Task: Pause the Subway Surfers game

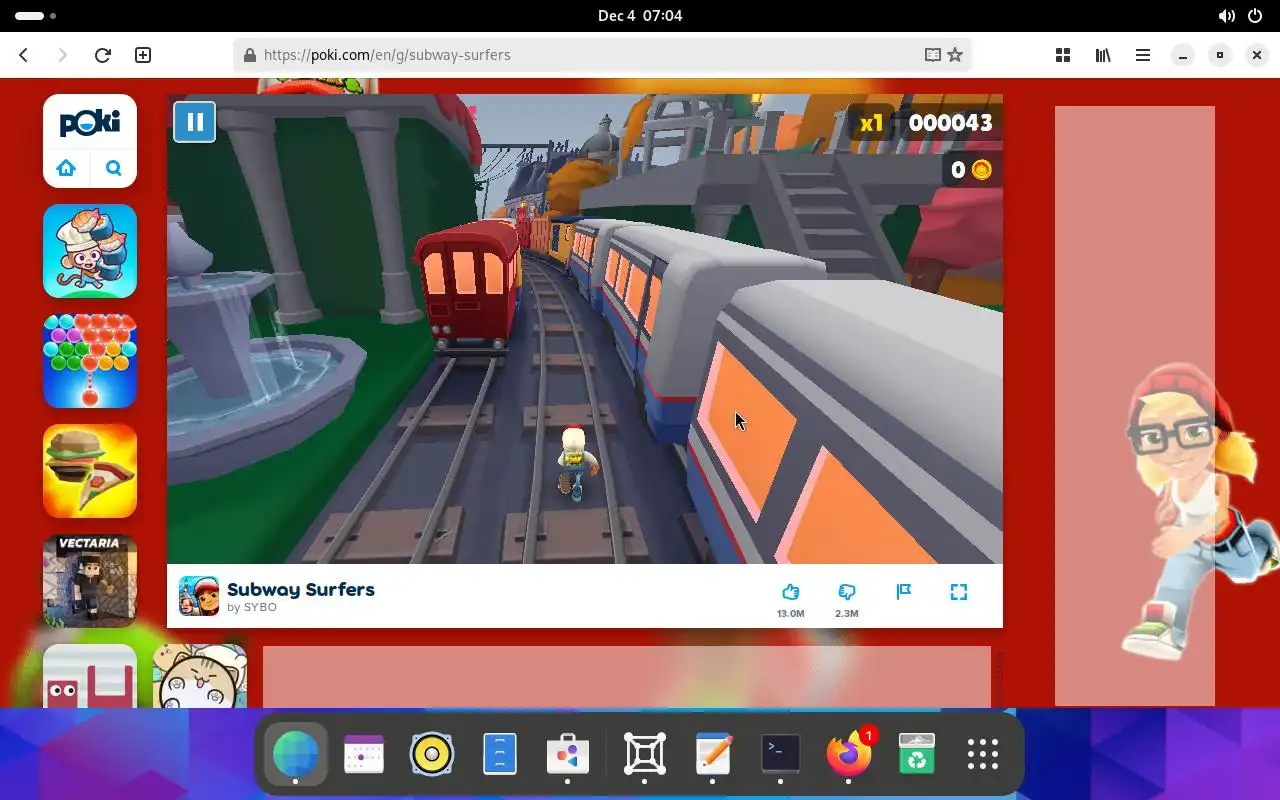Action: [195, 122]
